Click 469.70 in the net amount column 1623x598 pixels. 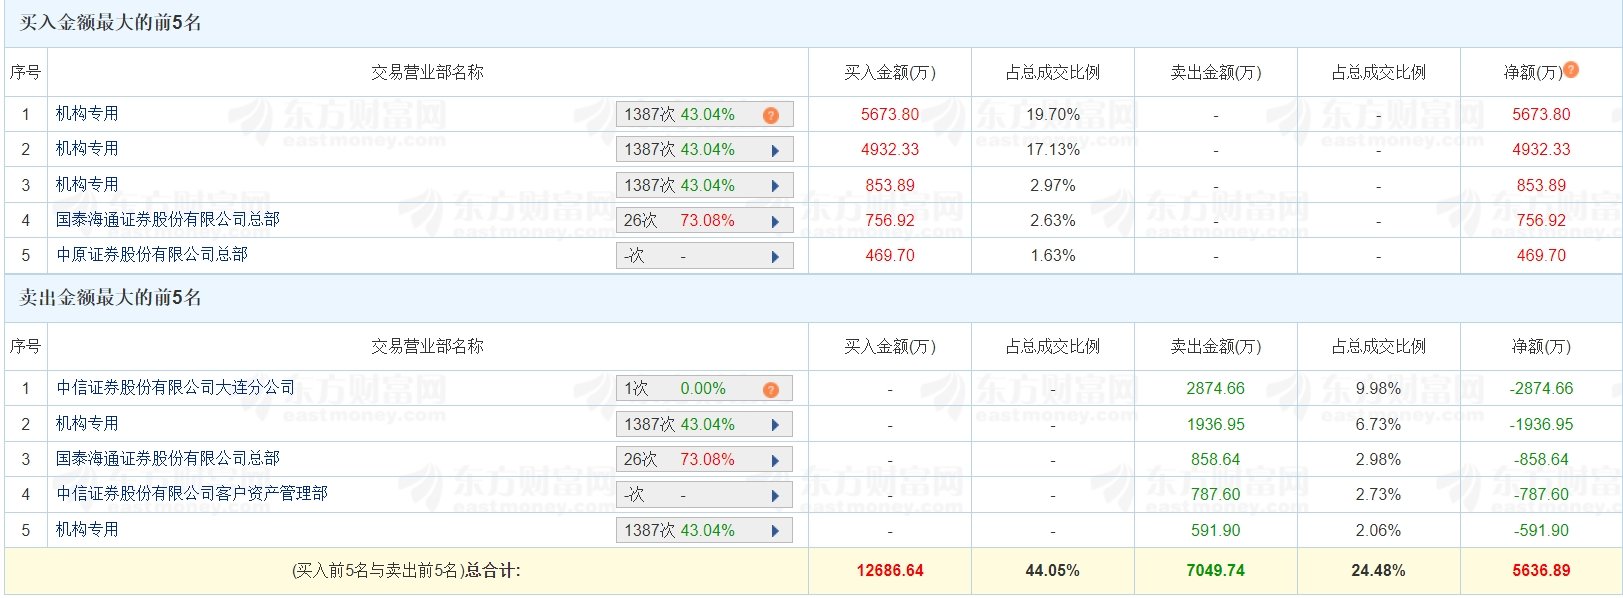[x=1541, y=255]
